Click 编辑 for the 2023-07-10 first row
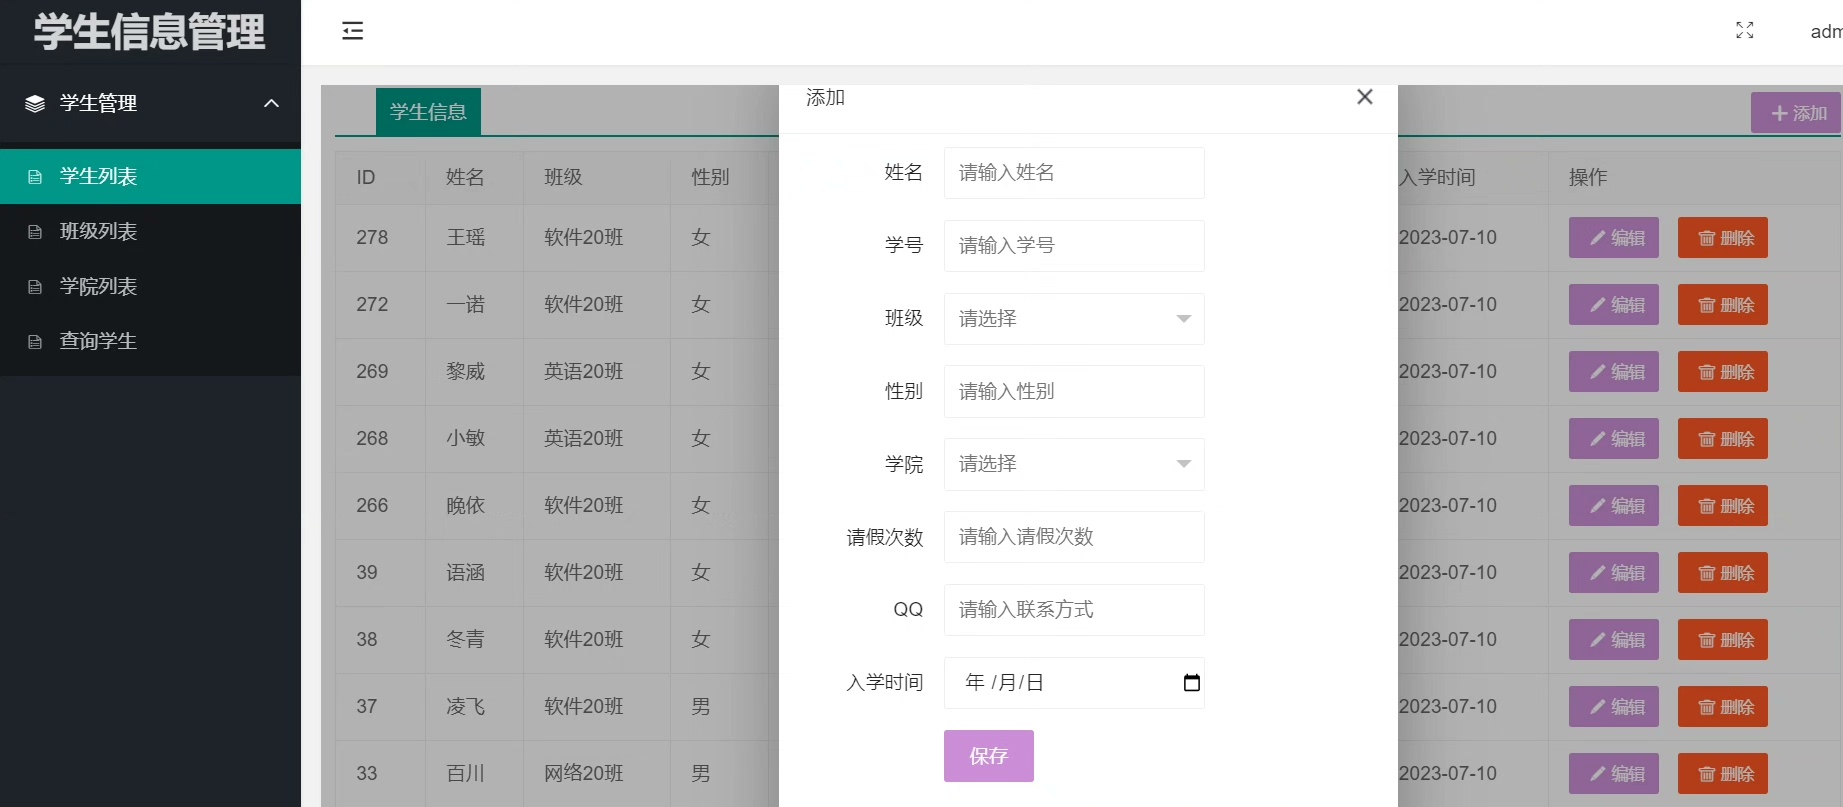Viewport: 1843px width, 807px height. pyautogui.click(x=1613, y=238)
